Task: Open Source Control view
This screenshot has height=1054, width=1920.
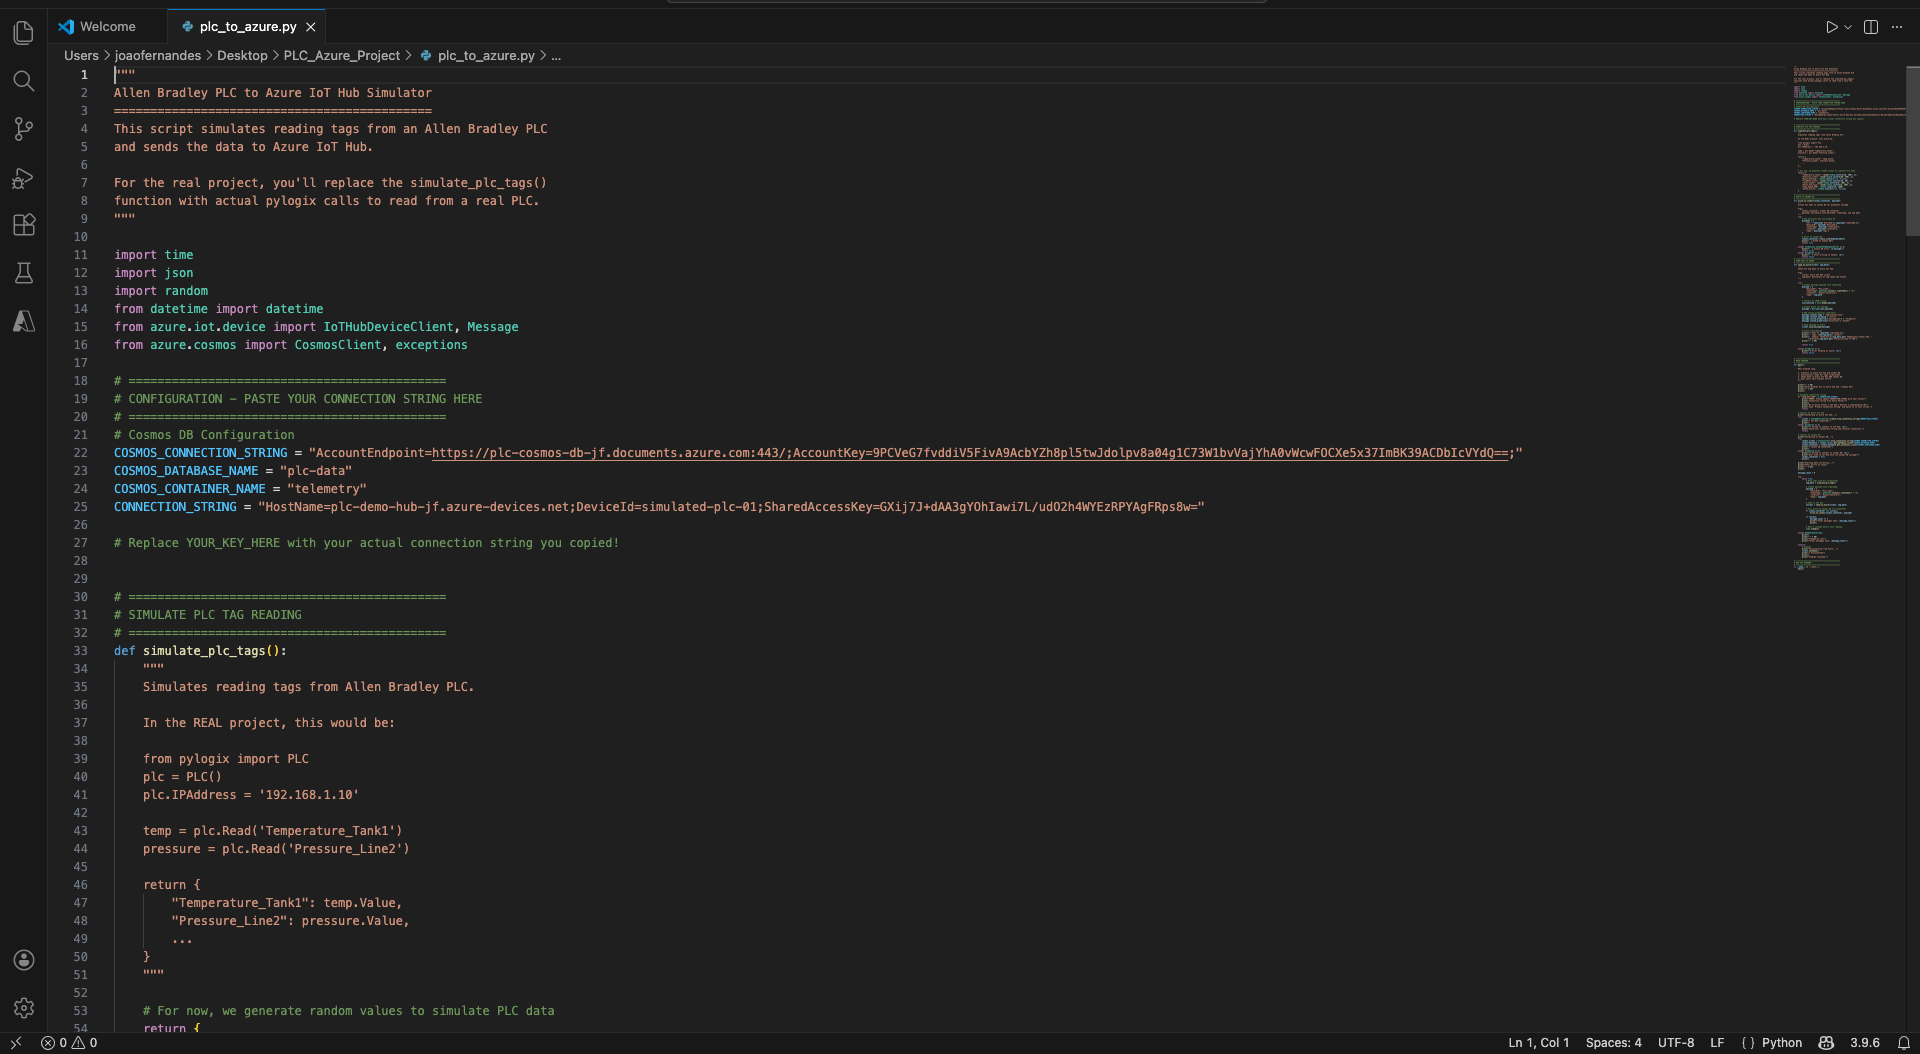Action: pos(24,129)
